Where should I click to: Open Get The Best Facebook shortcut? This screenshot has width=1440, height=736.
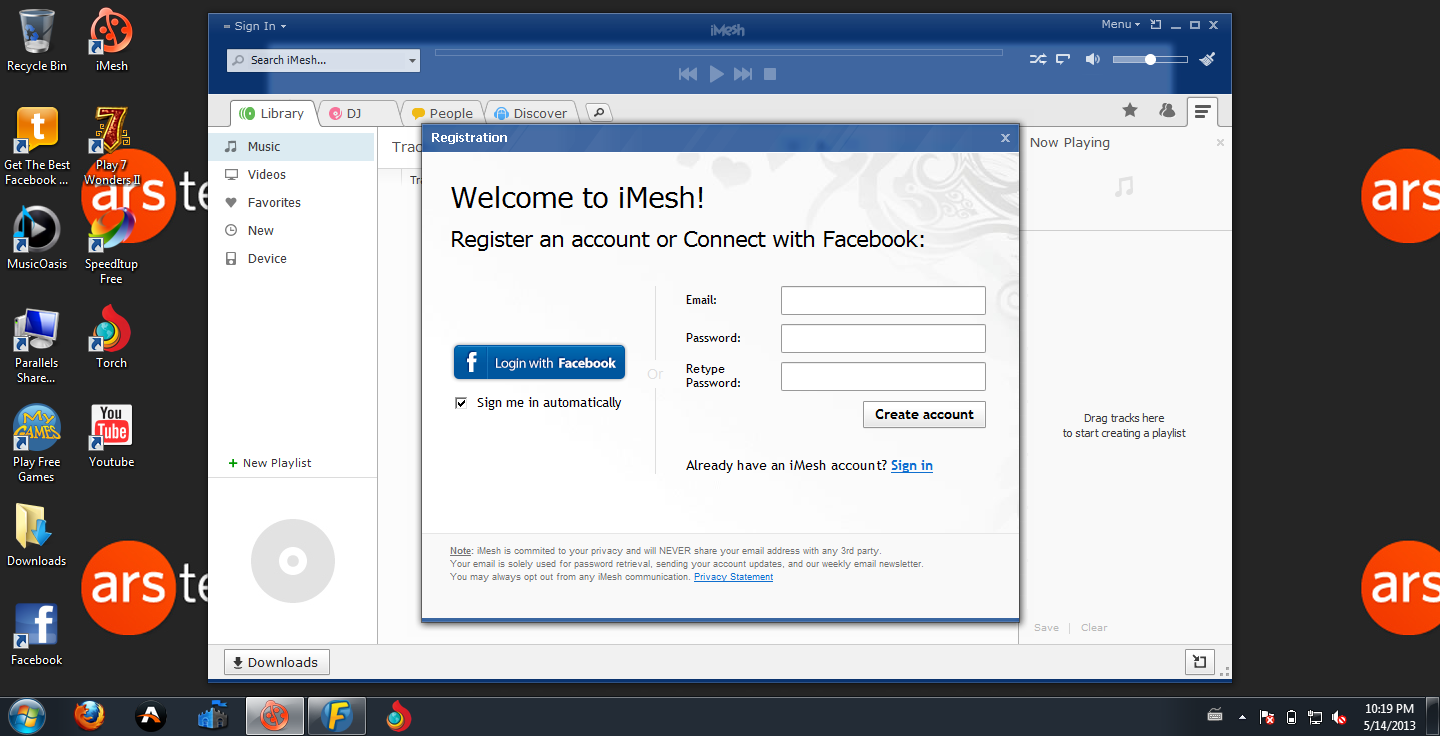(37, 146)
